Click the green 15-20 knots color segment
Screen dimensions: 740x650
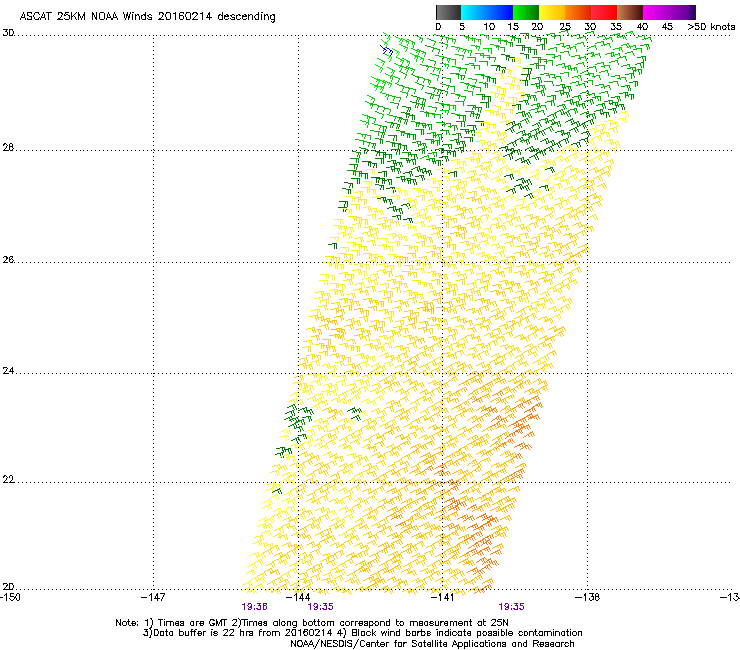click(x=525, y=12)
